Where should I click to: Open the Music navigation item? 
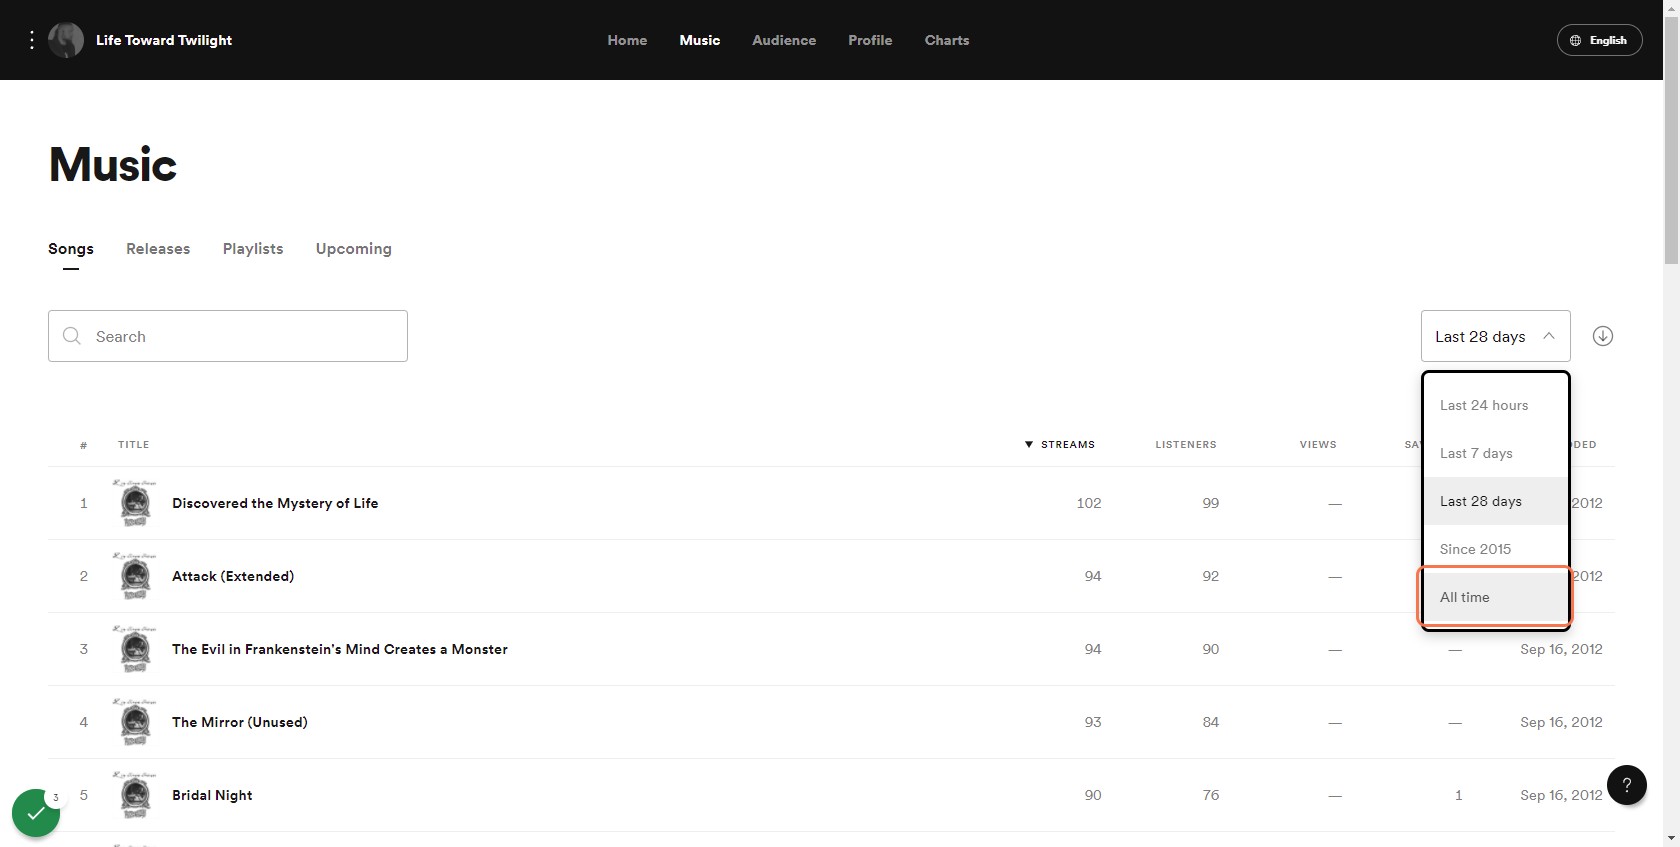[700, 40]
